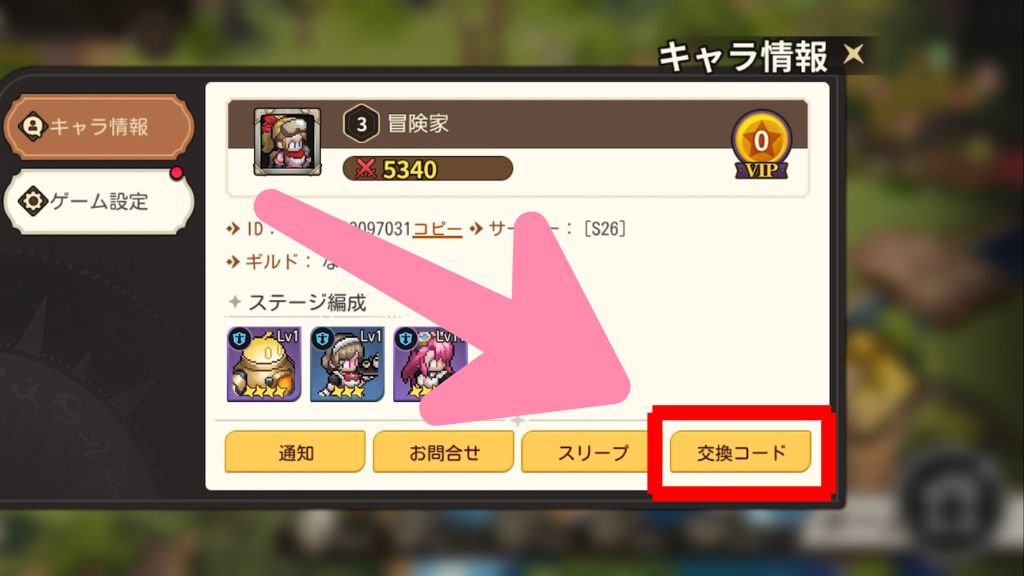Click the お問合せ button
The image size is (1024, 576).
click(443, 452)
